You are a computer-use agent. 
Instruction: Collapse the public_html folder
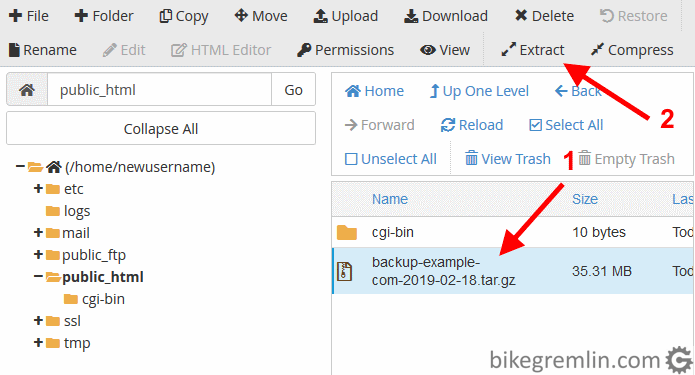(38, 277)
